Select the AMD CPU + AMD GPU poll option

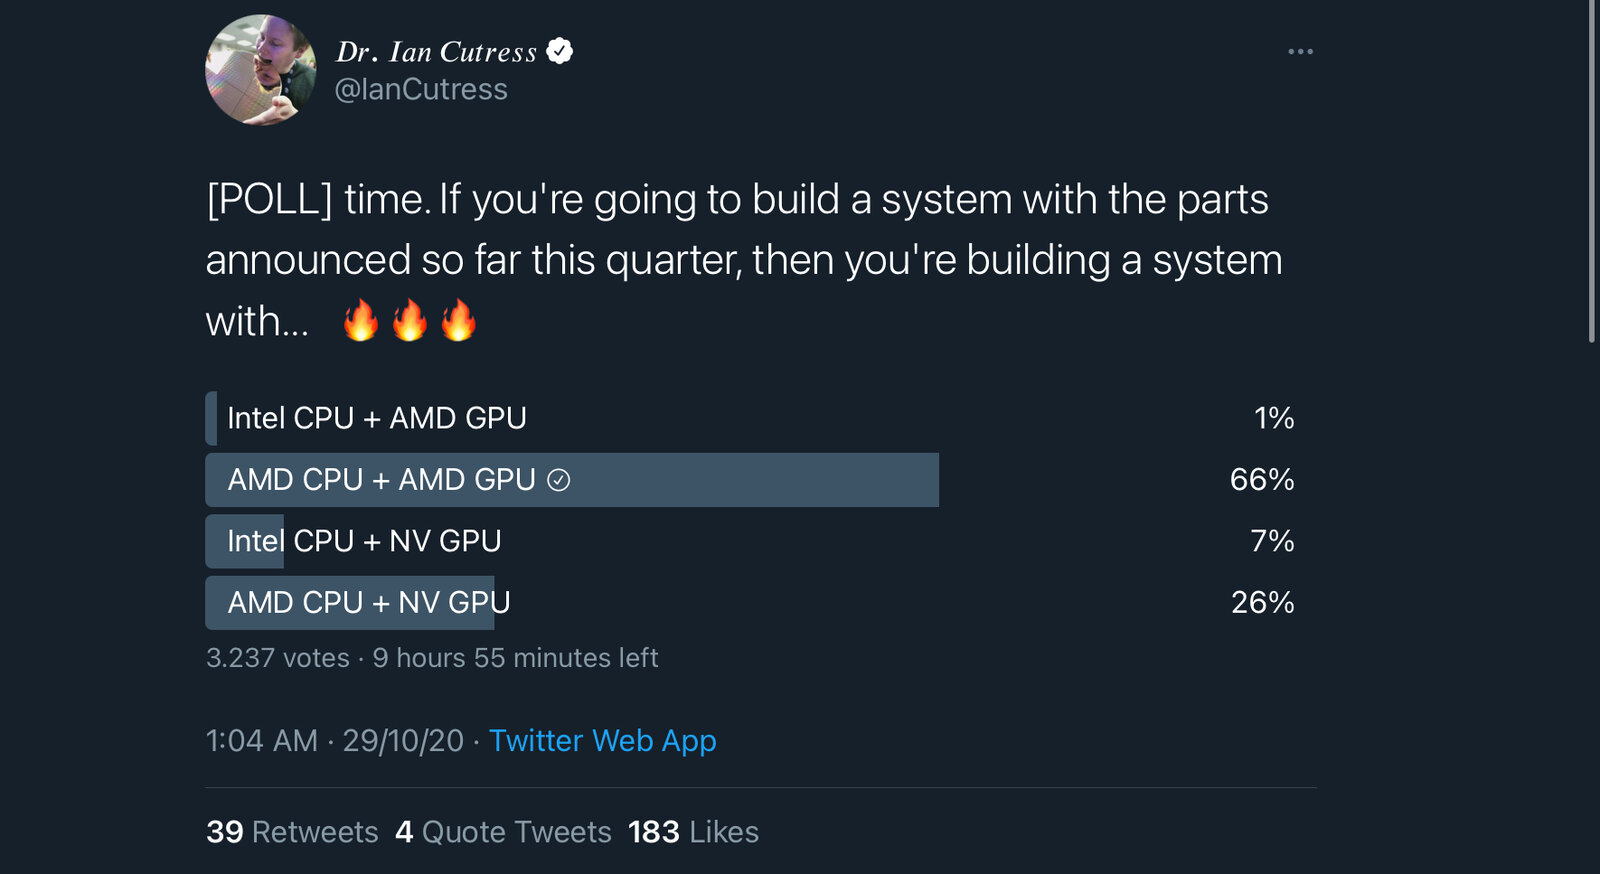point(750,480)
